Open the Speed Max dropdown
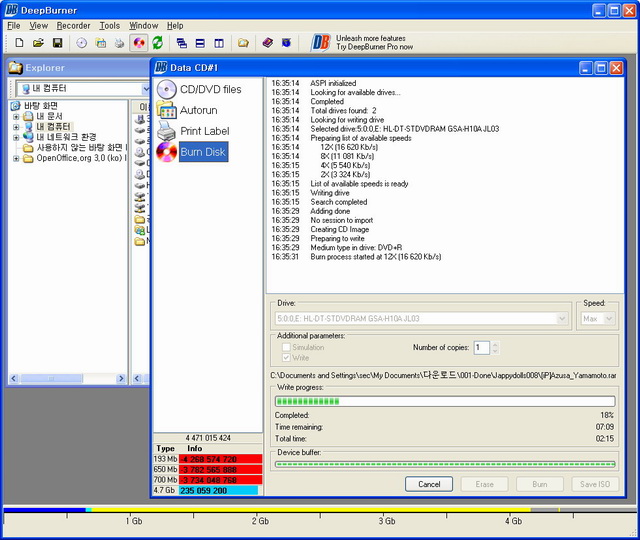The image size is (640, 540). 609,318
